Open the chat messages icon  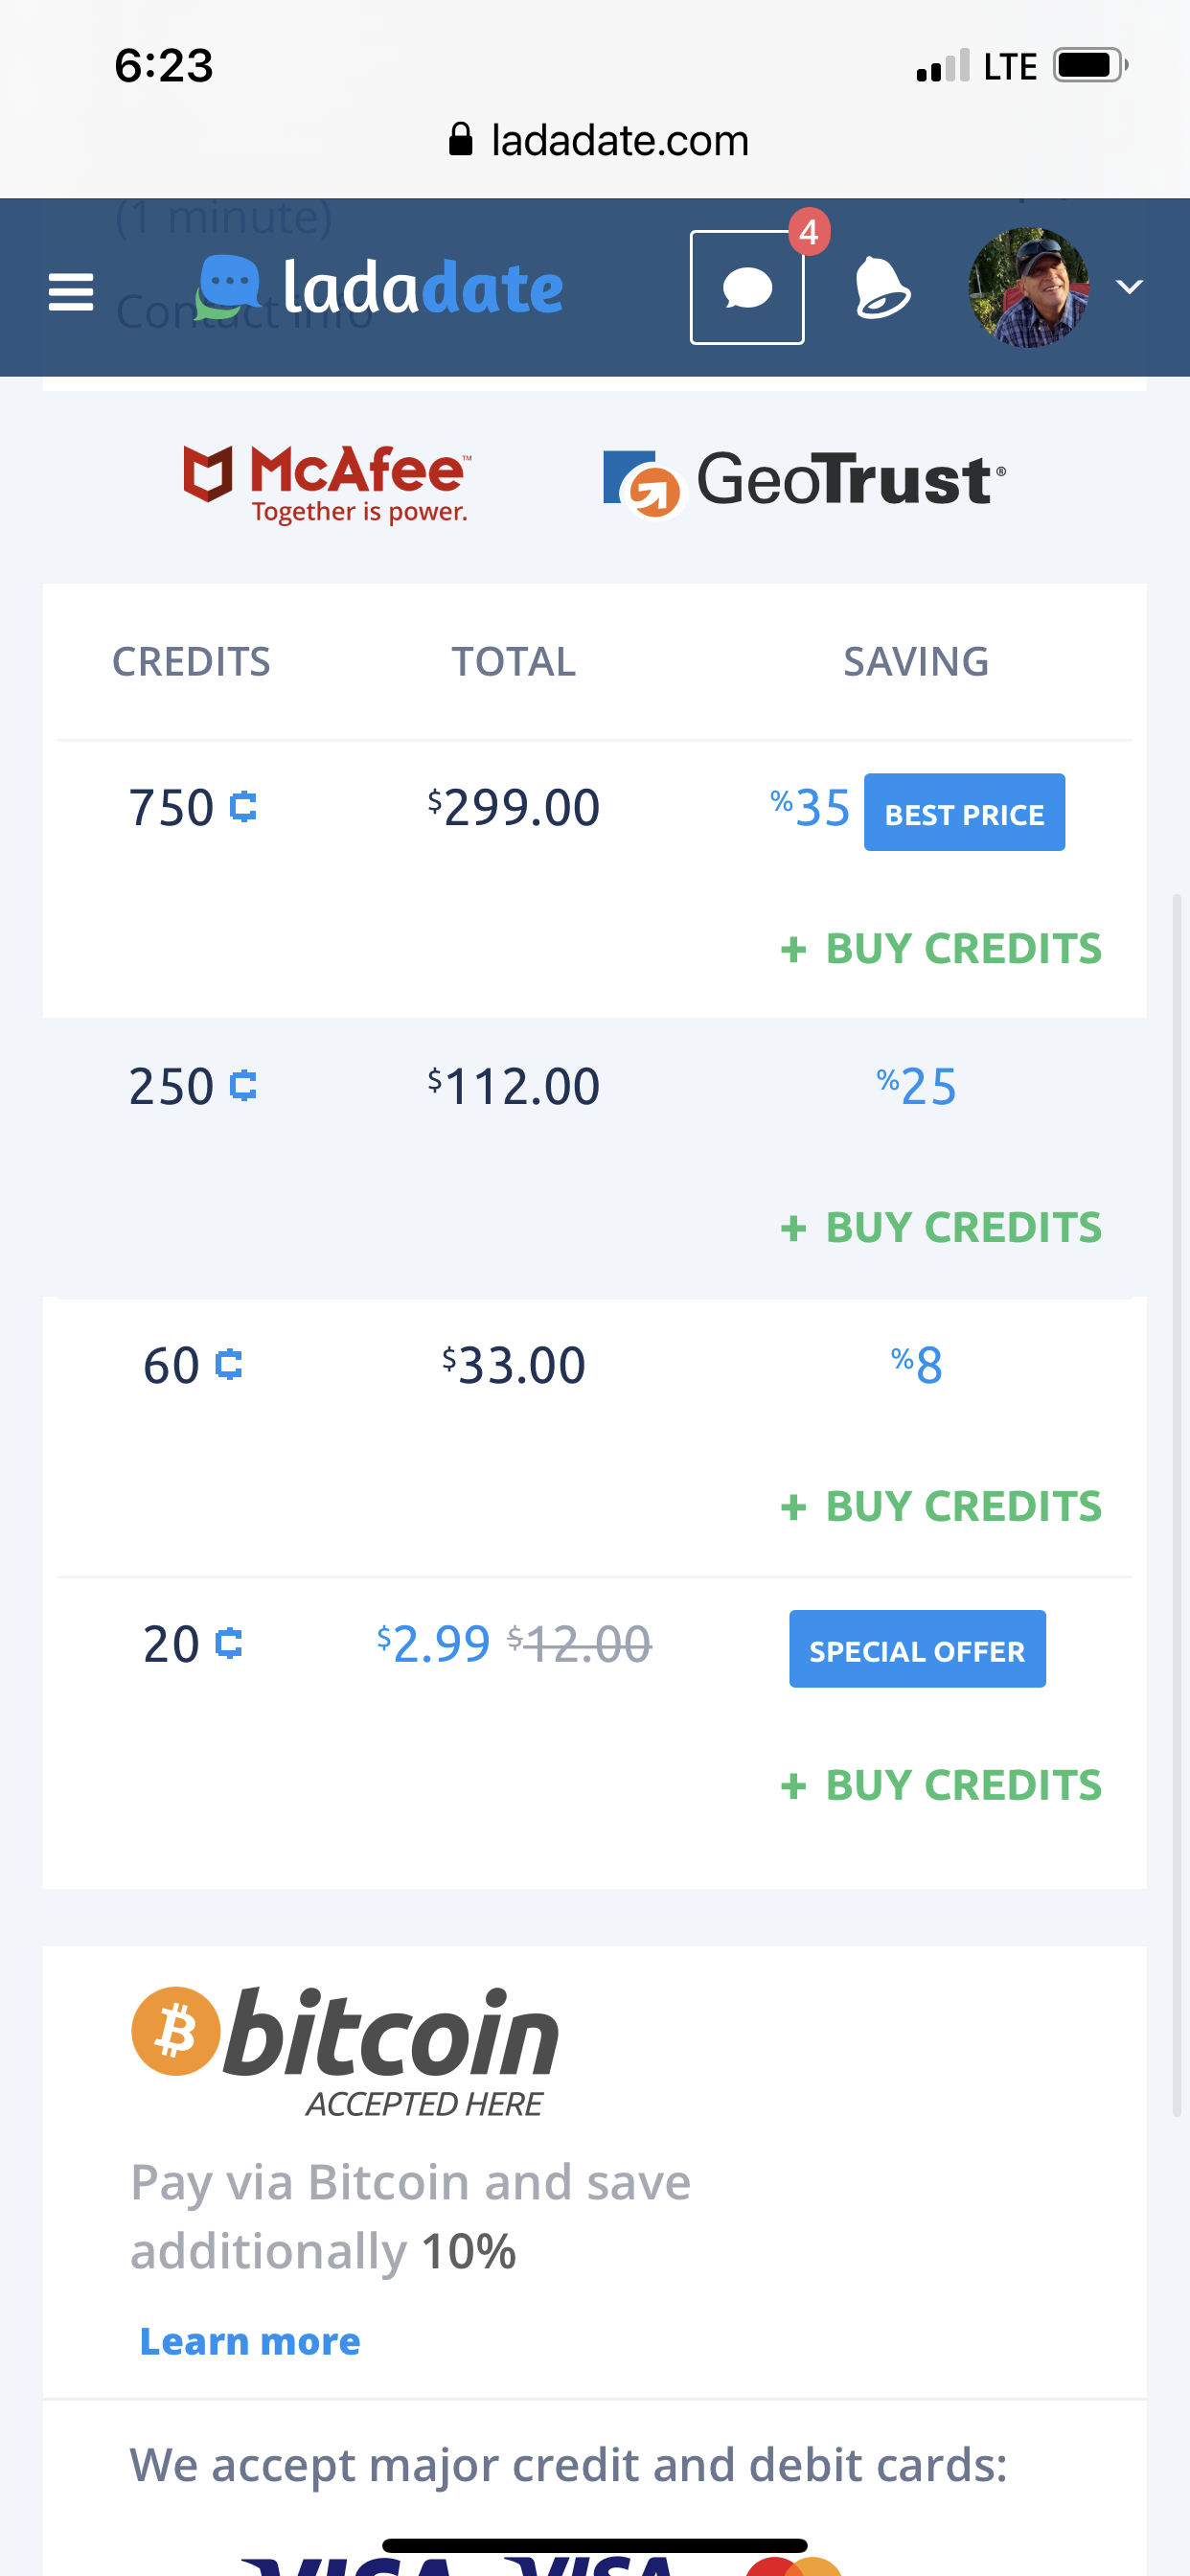click(747, 288)
